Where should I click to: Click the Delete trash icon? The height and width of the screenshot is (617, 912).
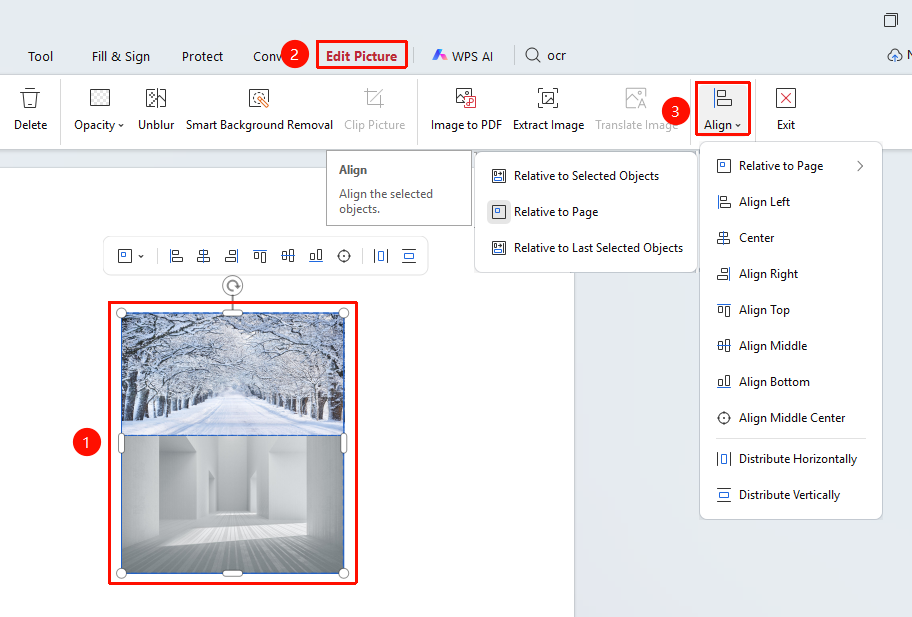(x=30, y=98)
